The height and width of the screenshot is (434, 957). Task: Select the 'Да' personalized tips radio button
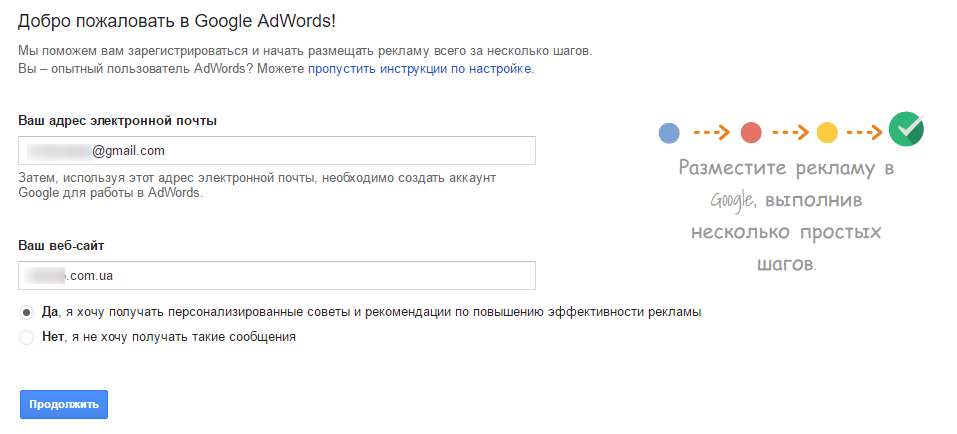point(26,313)
